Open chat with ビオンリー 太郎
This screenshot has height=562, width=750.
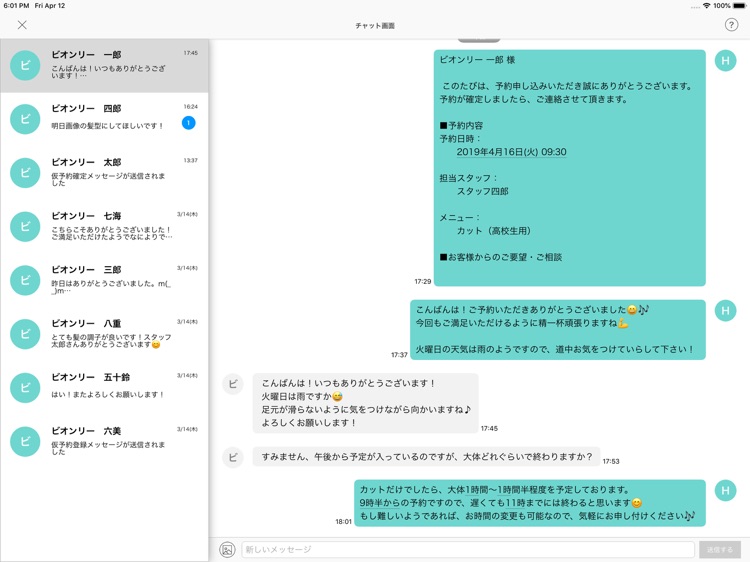pos(104,173)
